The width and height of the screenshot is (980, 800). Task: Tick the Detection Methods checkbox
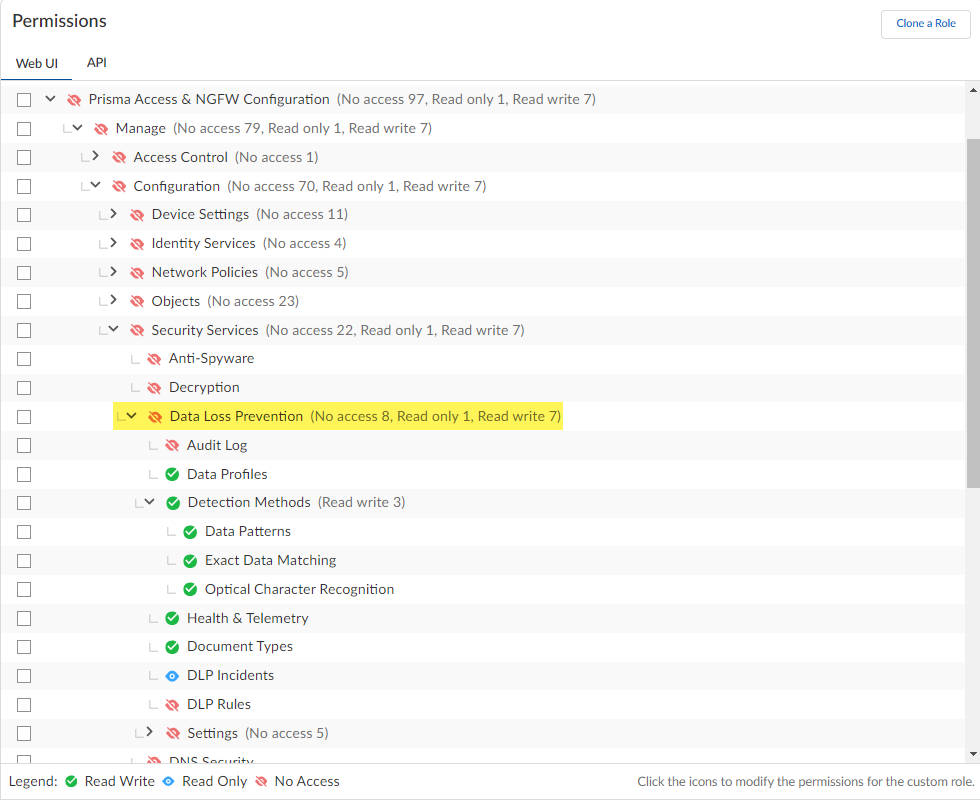pyautogui.click(x=24, y=503)
